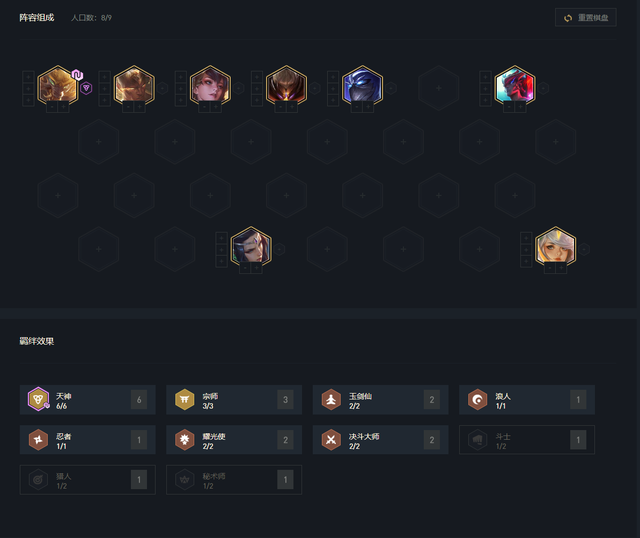Image resolution: width=640 pixels, height=538 pixels.
Task: Select the inactive 秘术师 1/2 trait card
Action: [234, 480]
